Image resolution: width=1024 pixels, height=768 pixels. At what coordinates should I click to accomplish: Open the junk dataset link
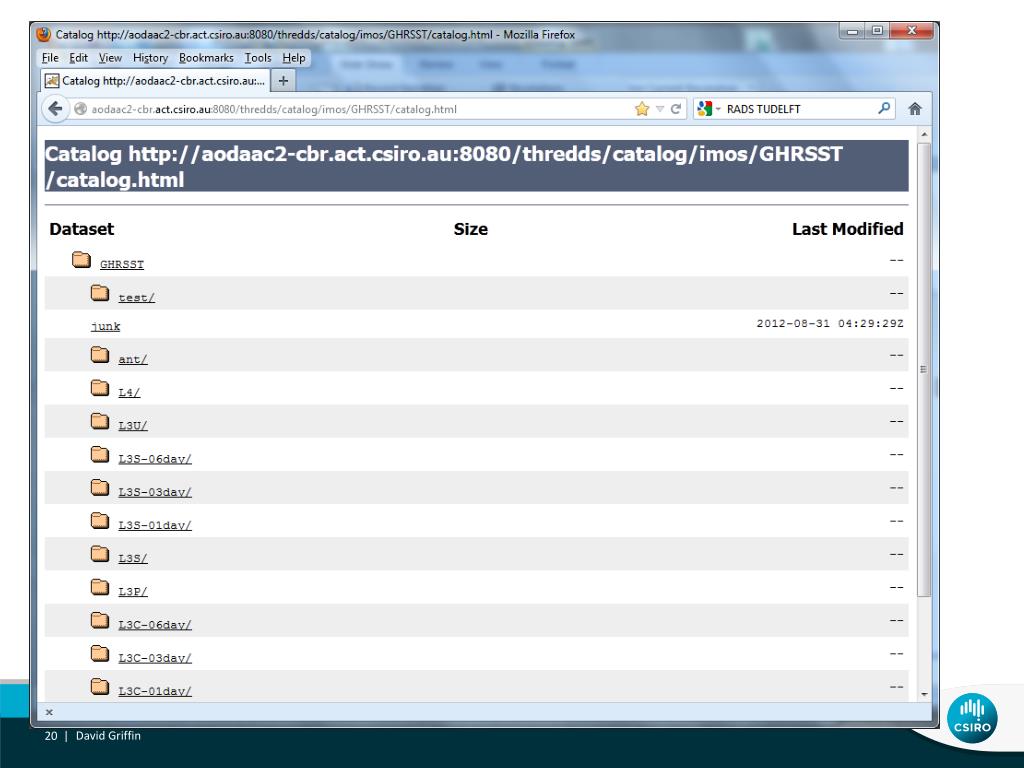point(105,327)
